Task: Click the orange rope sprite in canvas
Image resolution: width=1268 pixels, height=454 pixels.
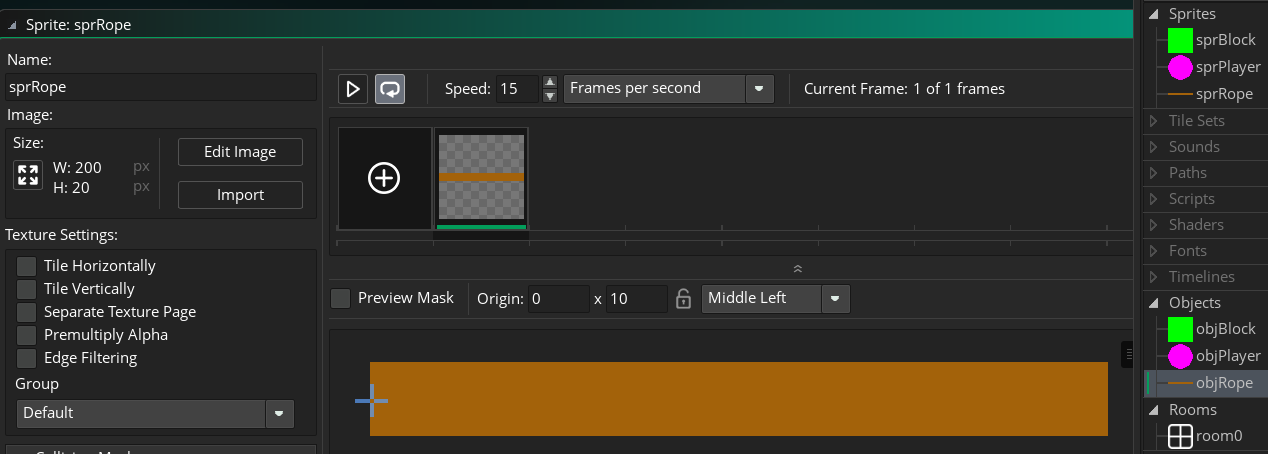Action: [x=739, y=399]
